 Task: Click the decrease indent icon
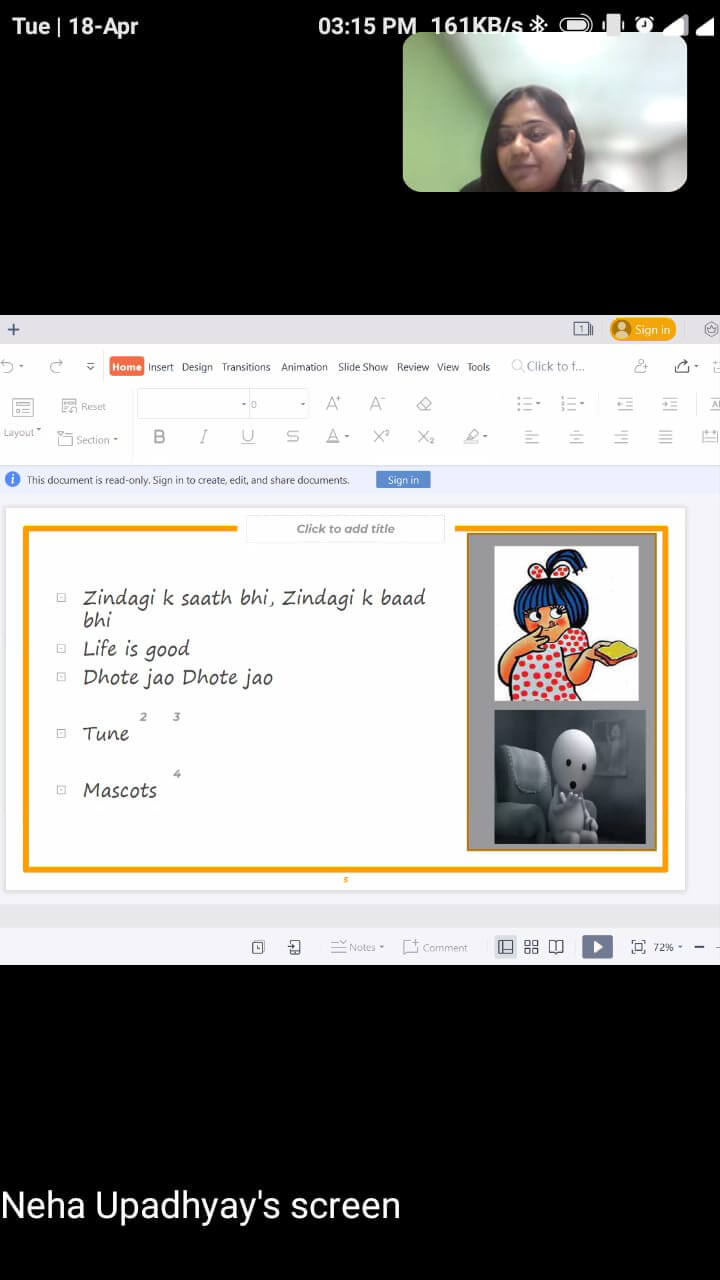(x=625, y=404)
